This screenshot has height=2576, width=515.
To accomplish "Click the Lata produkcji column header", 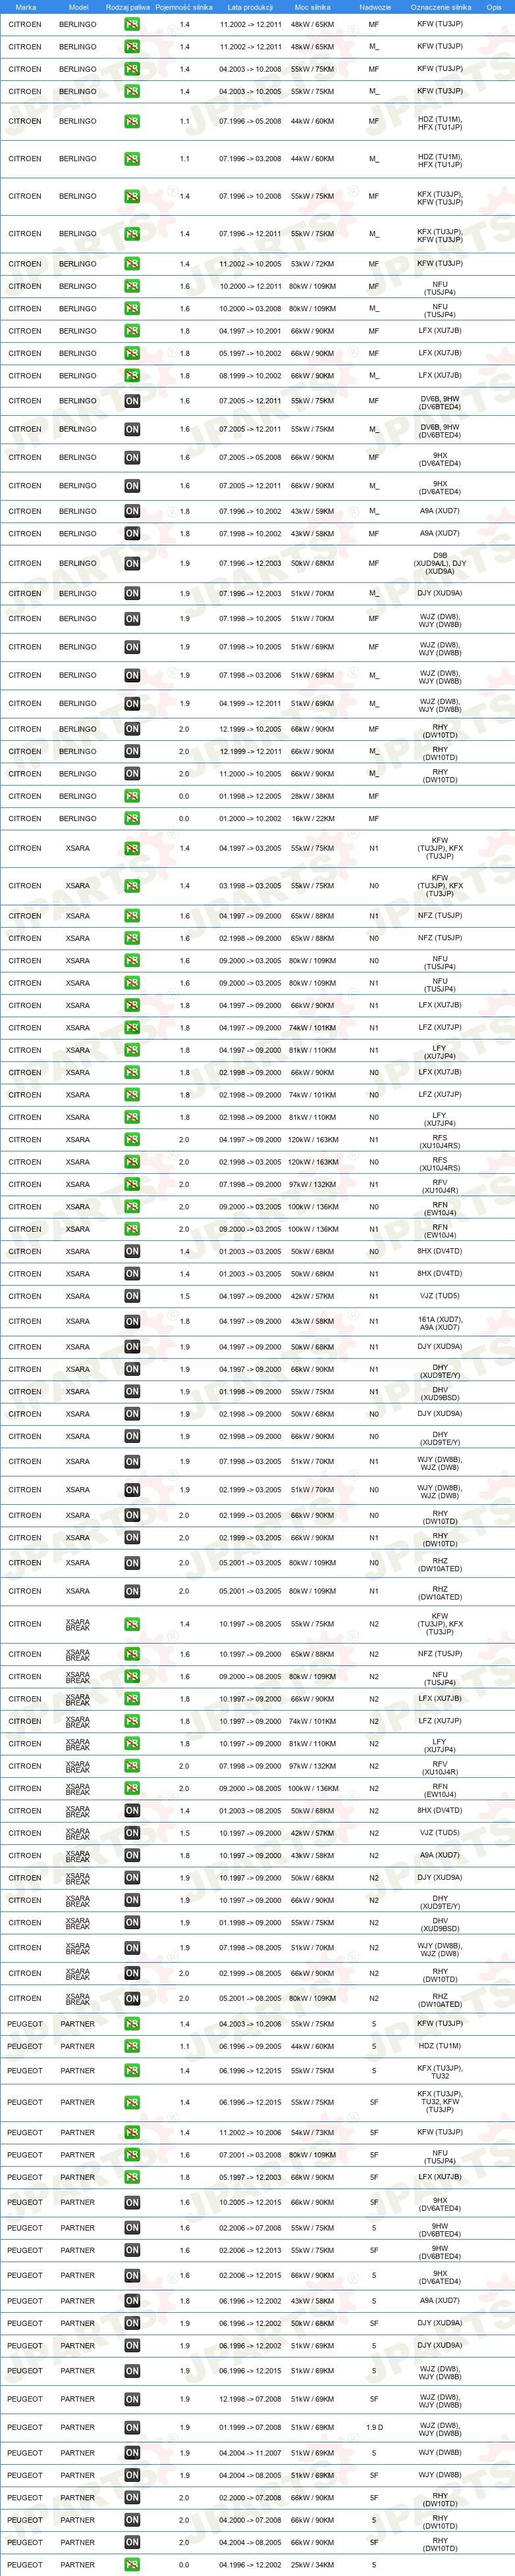I will coord(250,7).
